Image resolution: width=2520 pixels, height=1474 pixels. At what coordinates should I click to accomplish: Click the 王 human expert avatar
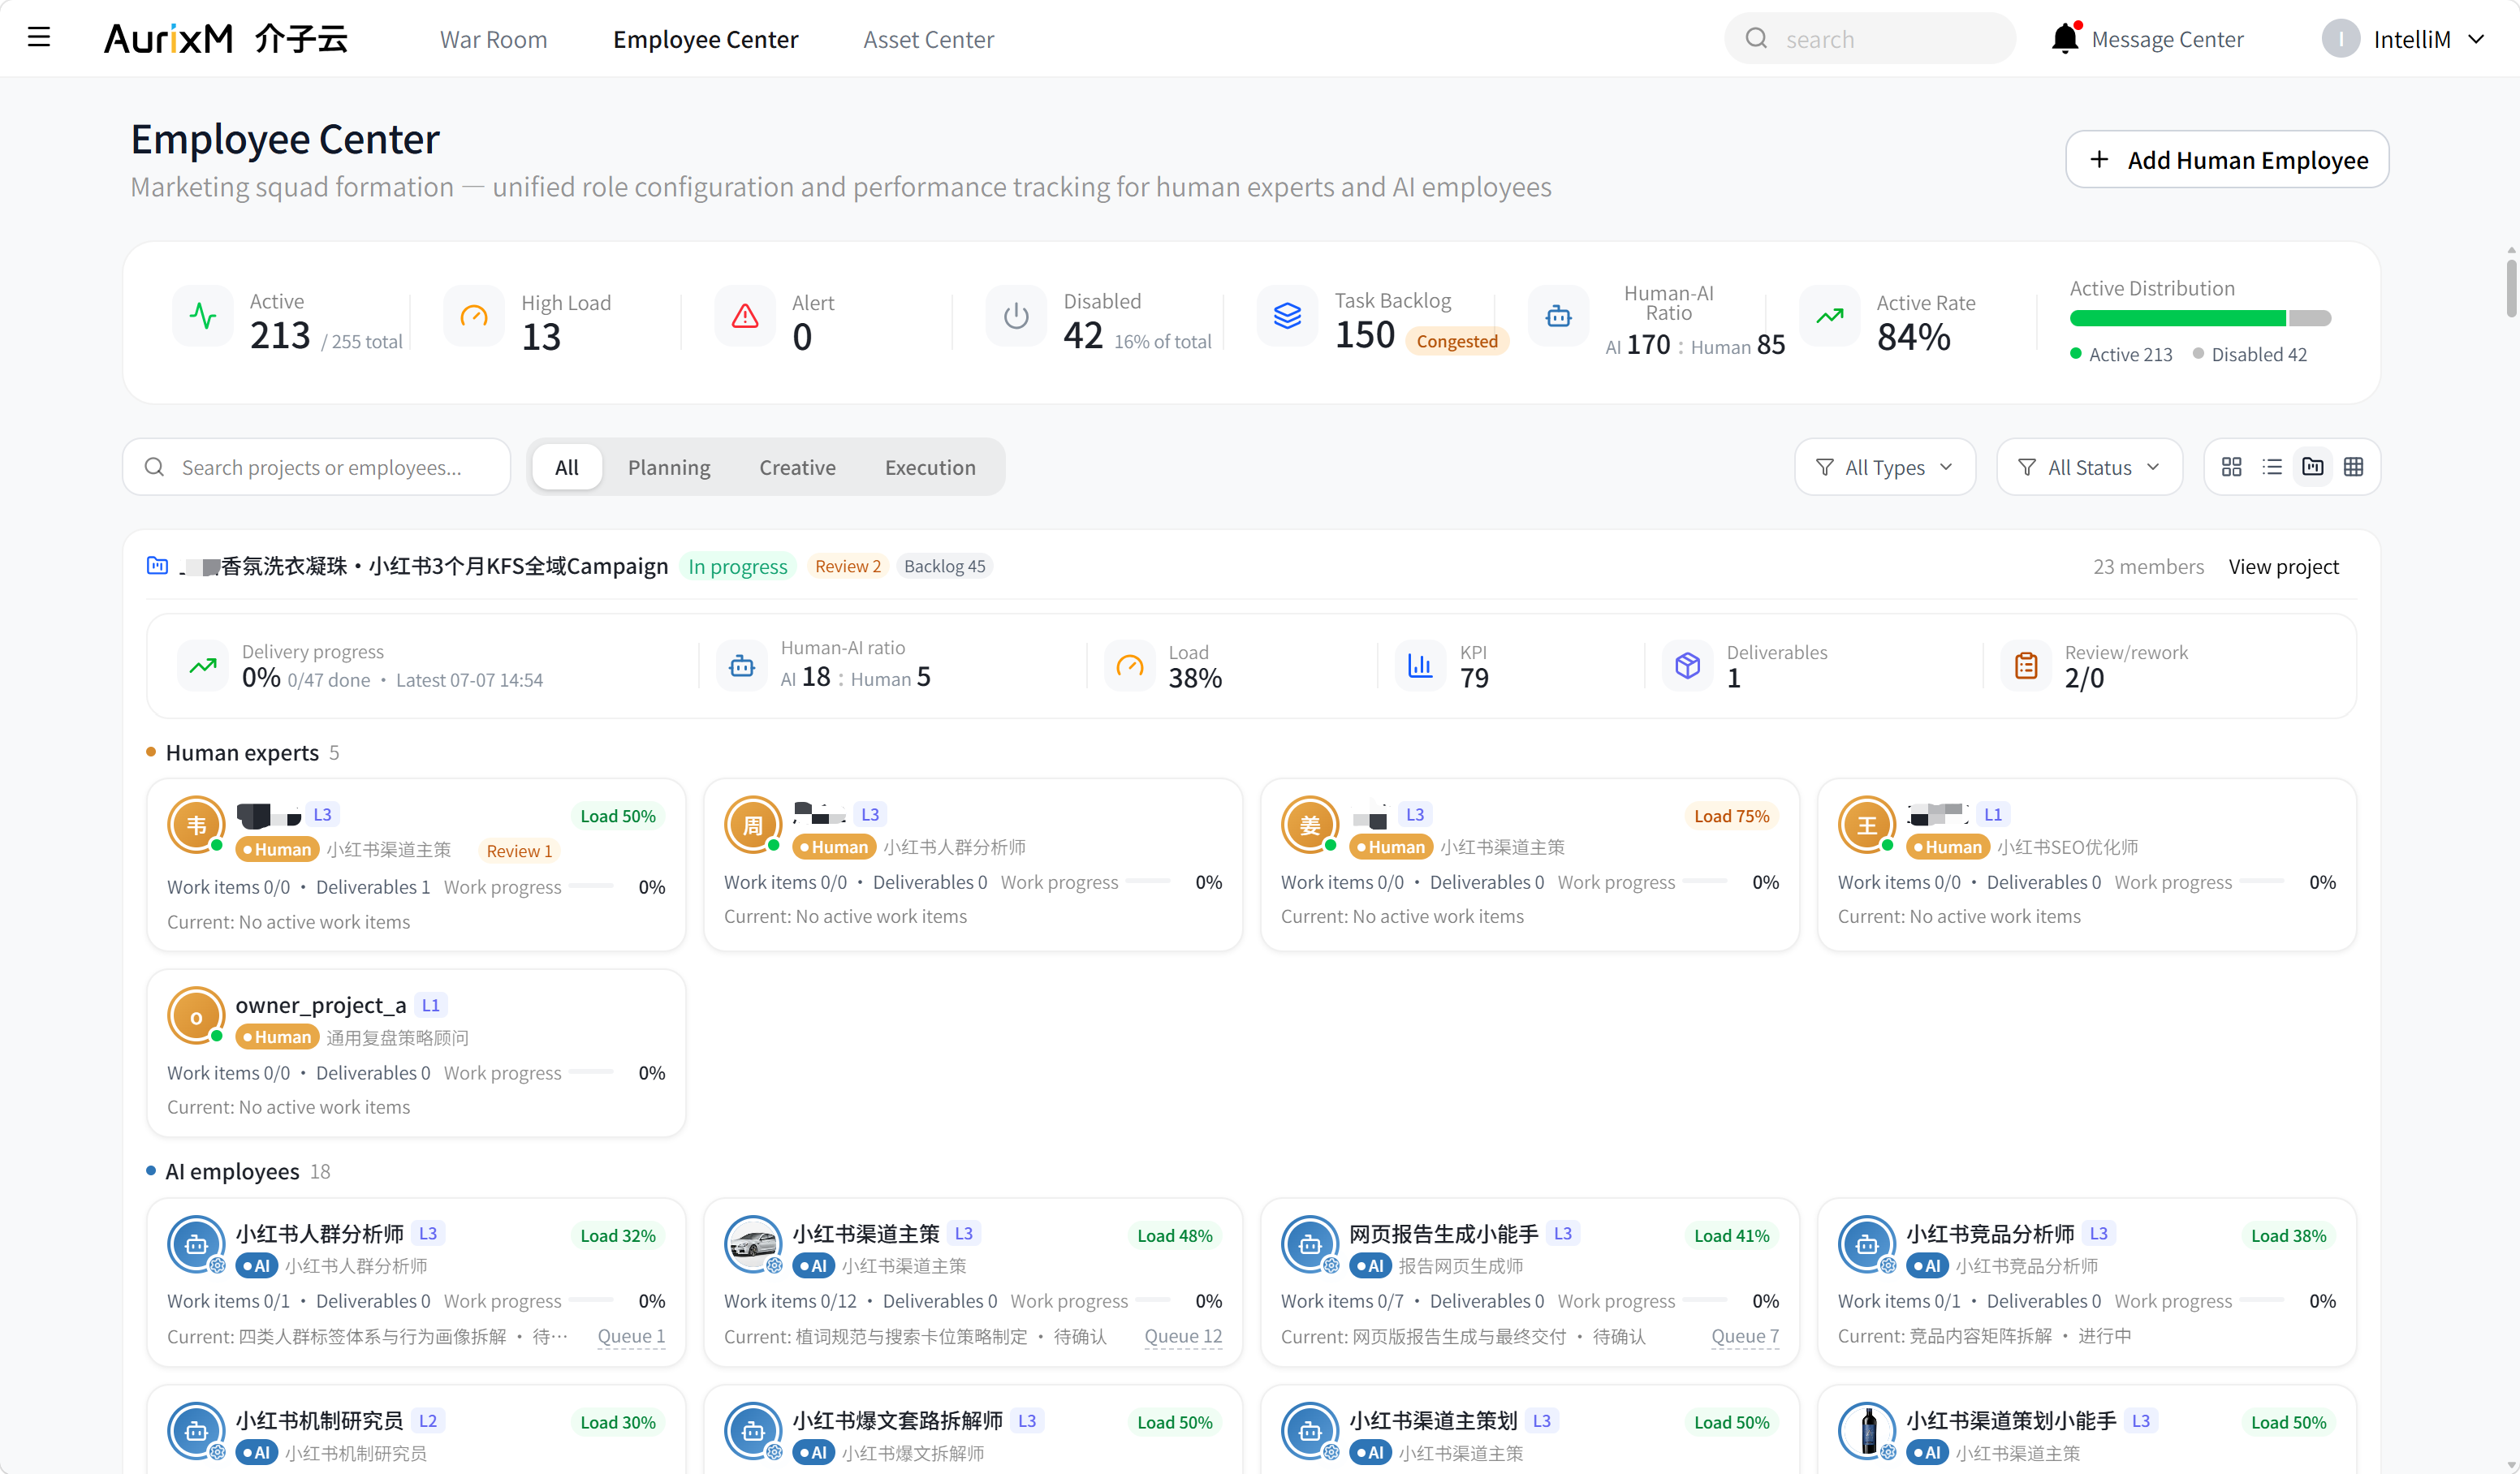(x=1867, y=825)
